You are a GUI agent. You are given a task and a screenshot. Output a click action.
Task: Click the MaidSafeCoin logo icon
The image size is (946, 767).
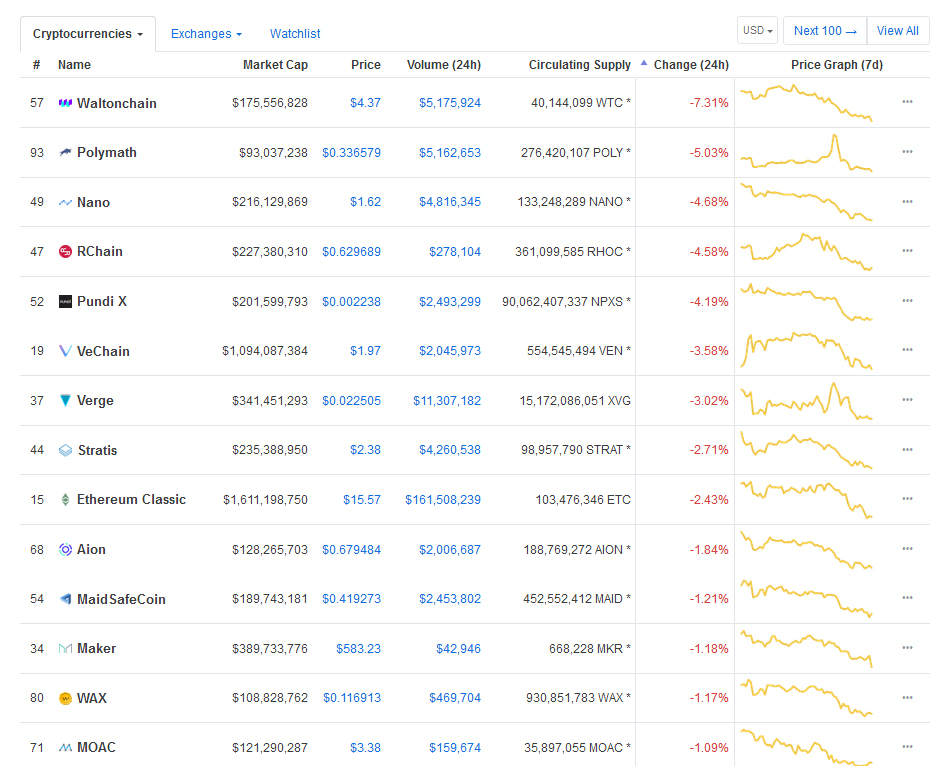coord(65,599)
